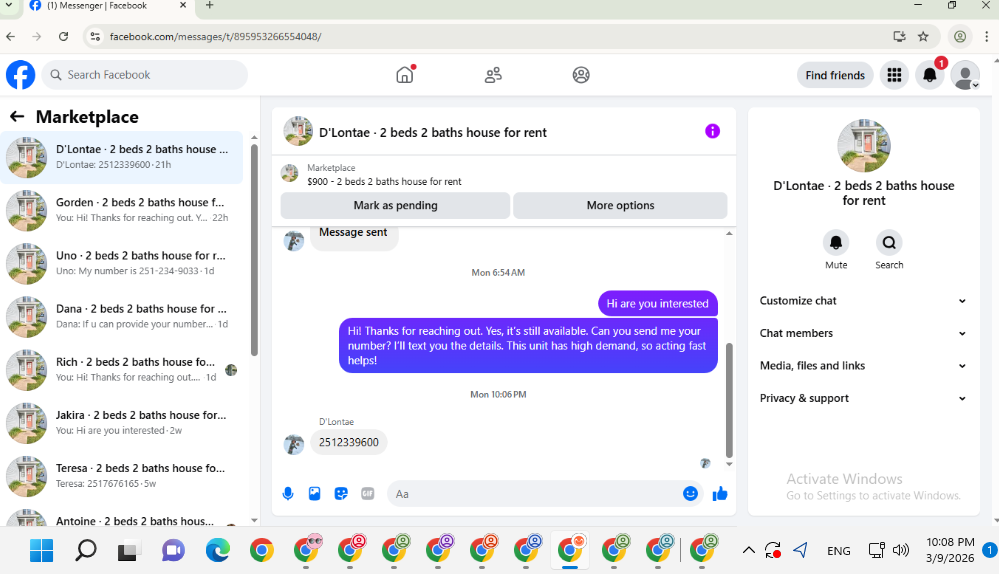Image resolution: width=999 pixels, height=574 pixels.
Task: Expand Chat members section
Action: click(x=863, y=333)
